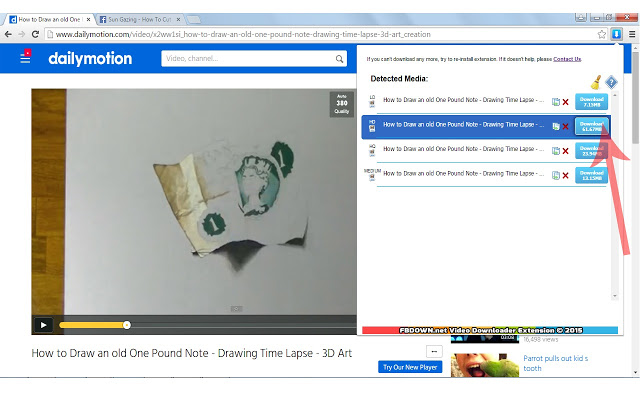This screenshot has width=640, height=400.
Task: Download the HD 61.67MB video
Action: (x=591, y=126)
